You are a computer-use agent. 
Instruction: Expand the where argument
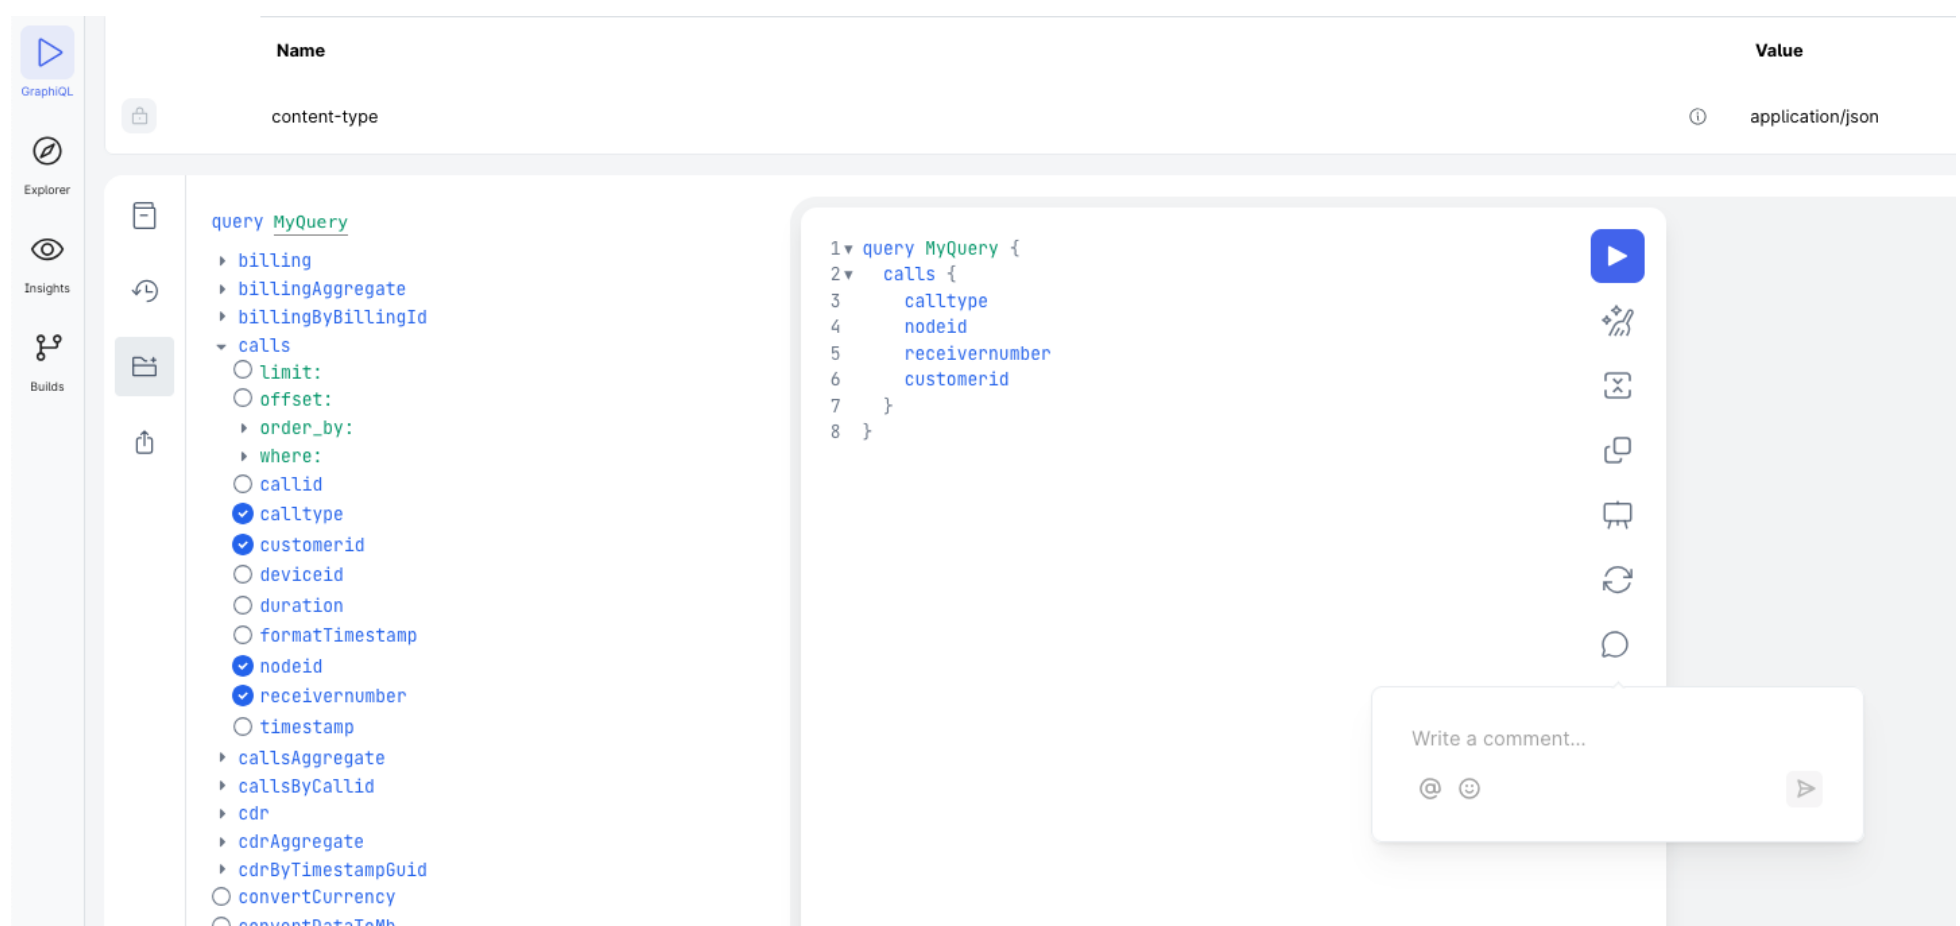click(x=244, y=456)
